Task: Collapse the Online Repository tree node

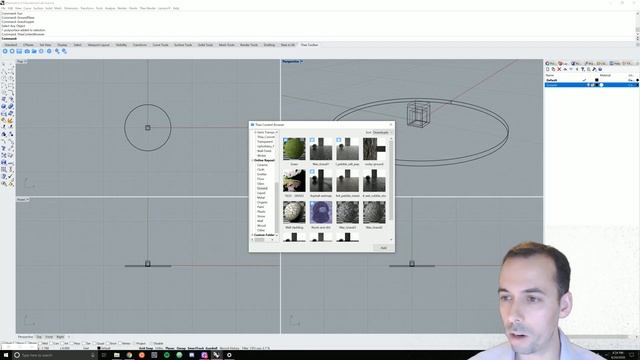Action: pyautogui.click(x=251, y=160)
